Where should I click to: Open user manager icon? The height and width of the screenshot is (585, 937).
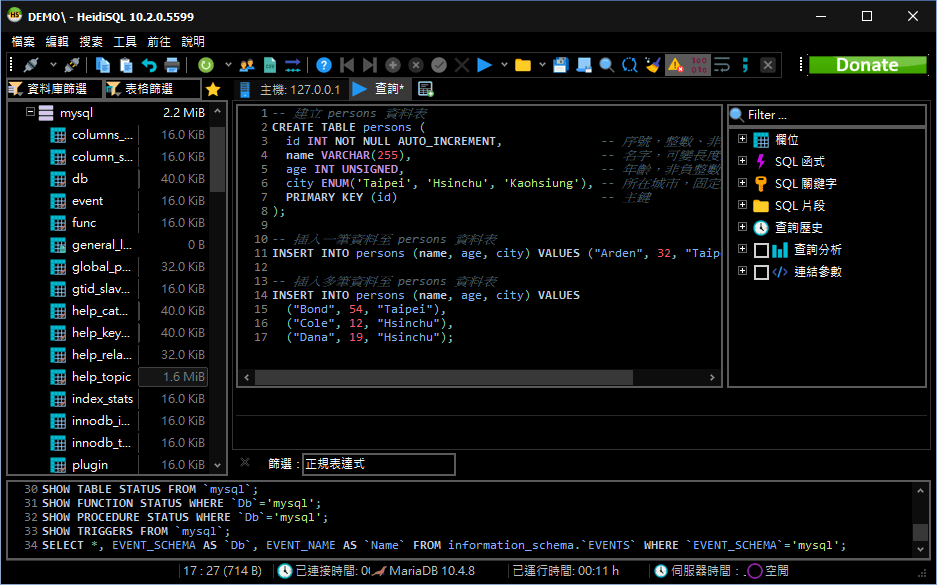point(247,65)
